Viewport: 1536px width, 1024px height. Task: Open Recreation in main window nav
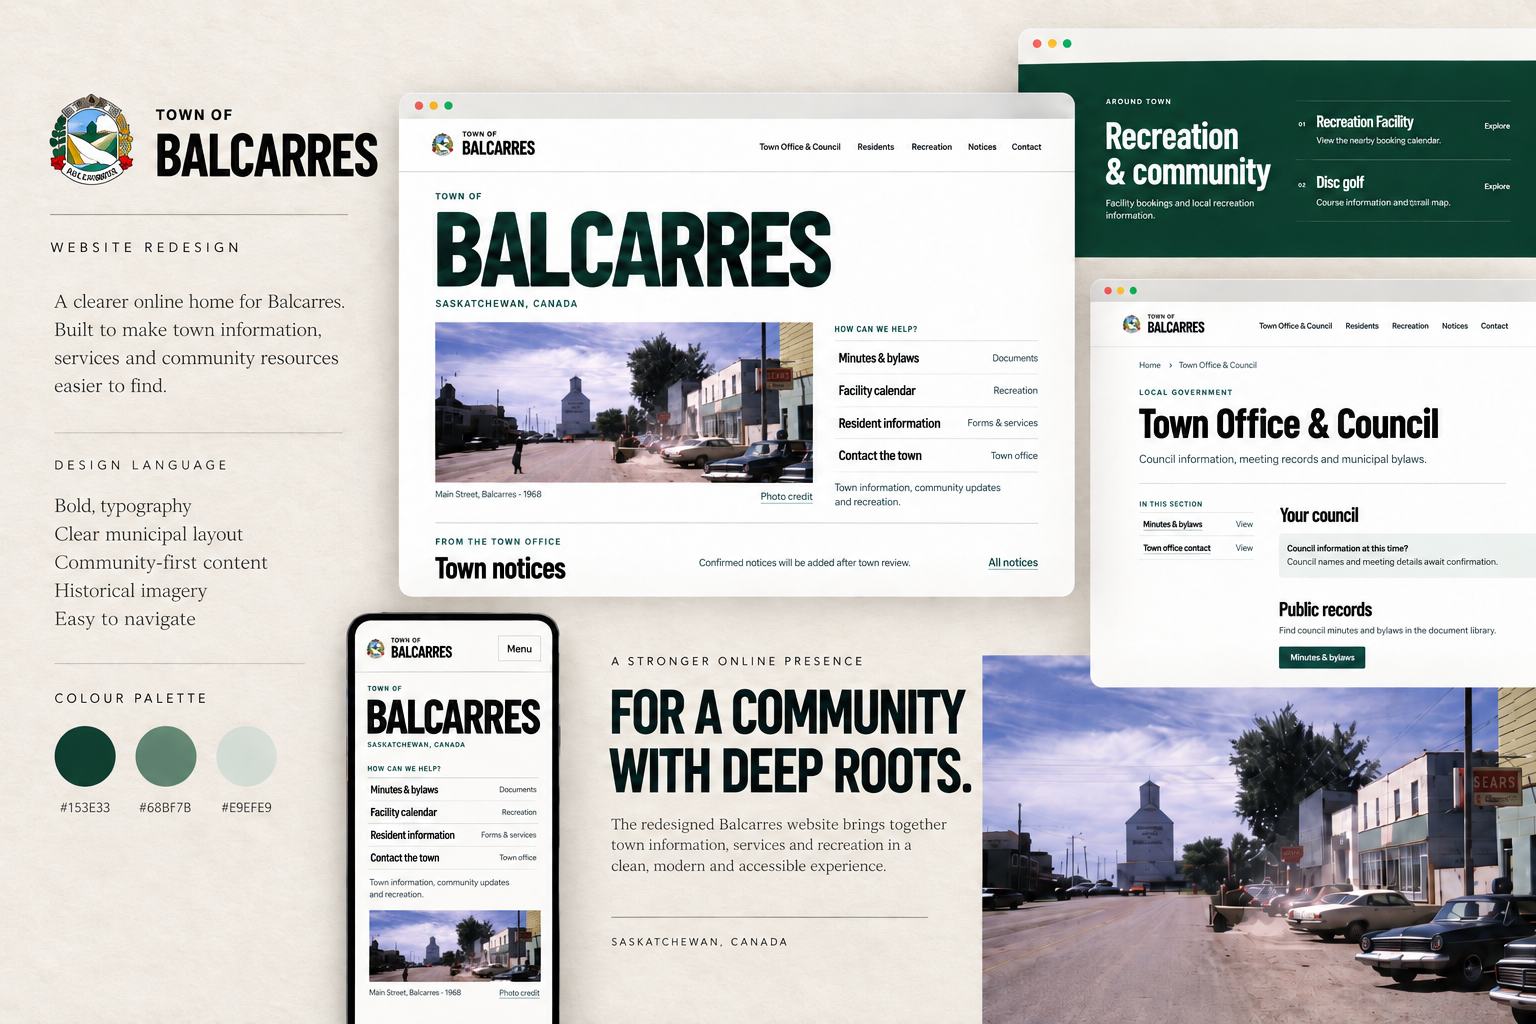pos(932,147)
